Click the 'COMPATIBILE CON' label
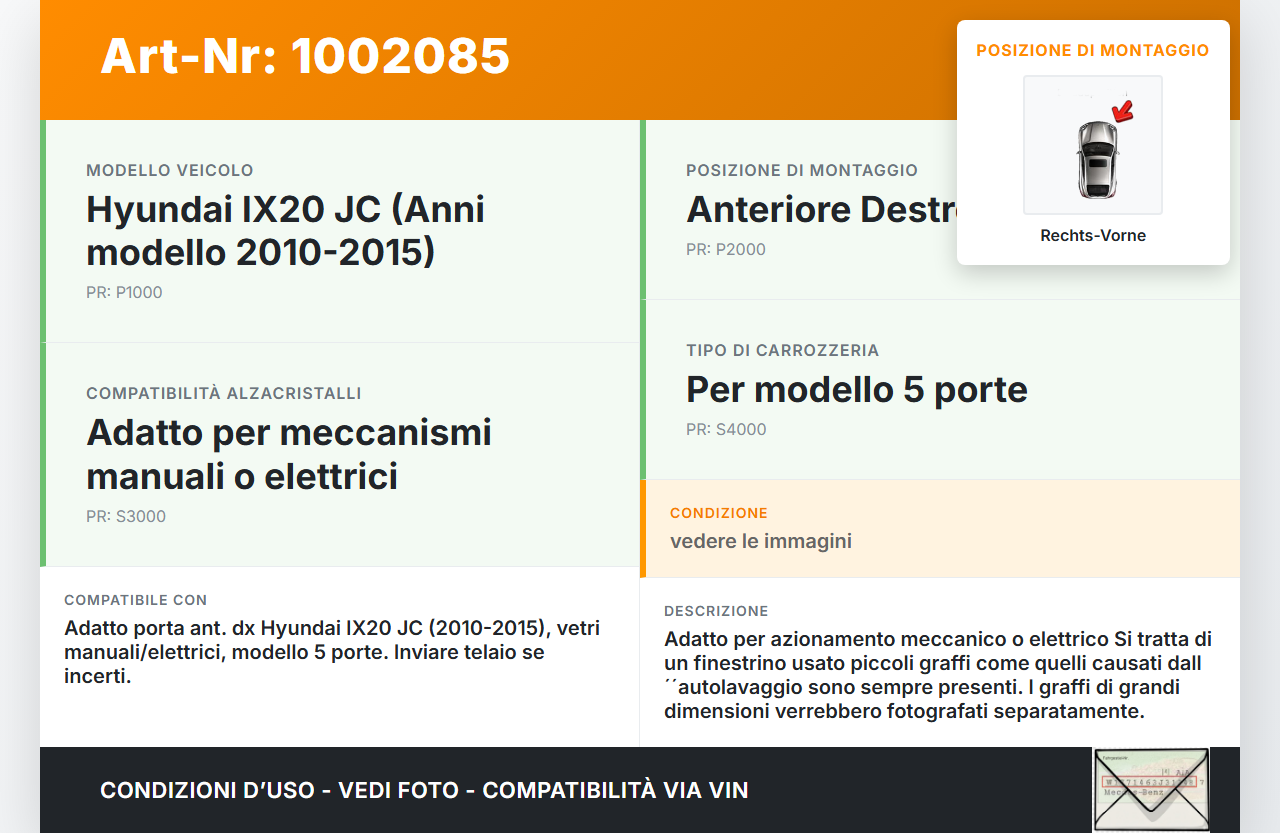This screenshot has height=834, width=1280. (x=136, y=601)
